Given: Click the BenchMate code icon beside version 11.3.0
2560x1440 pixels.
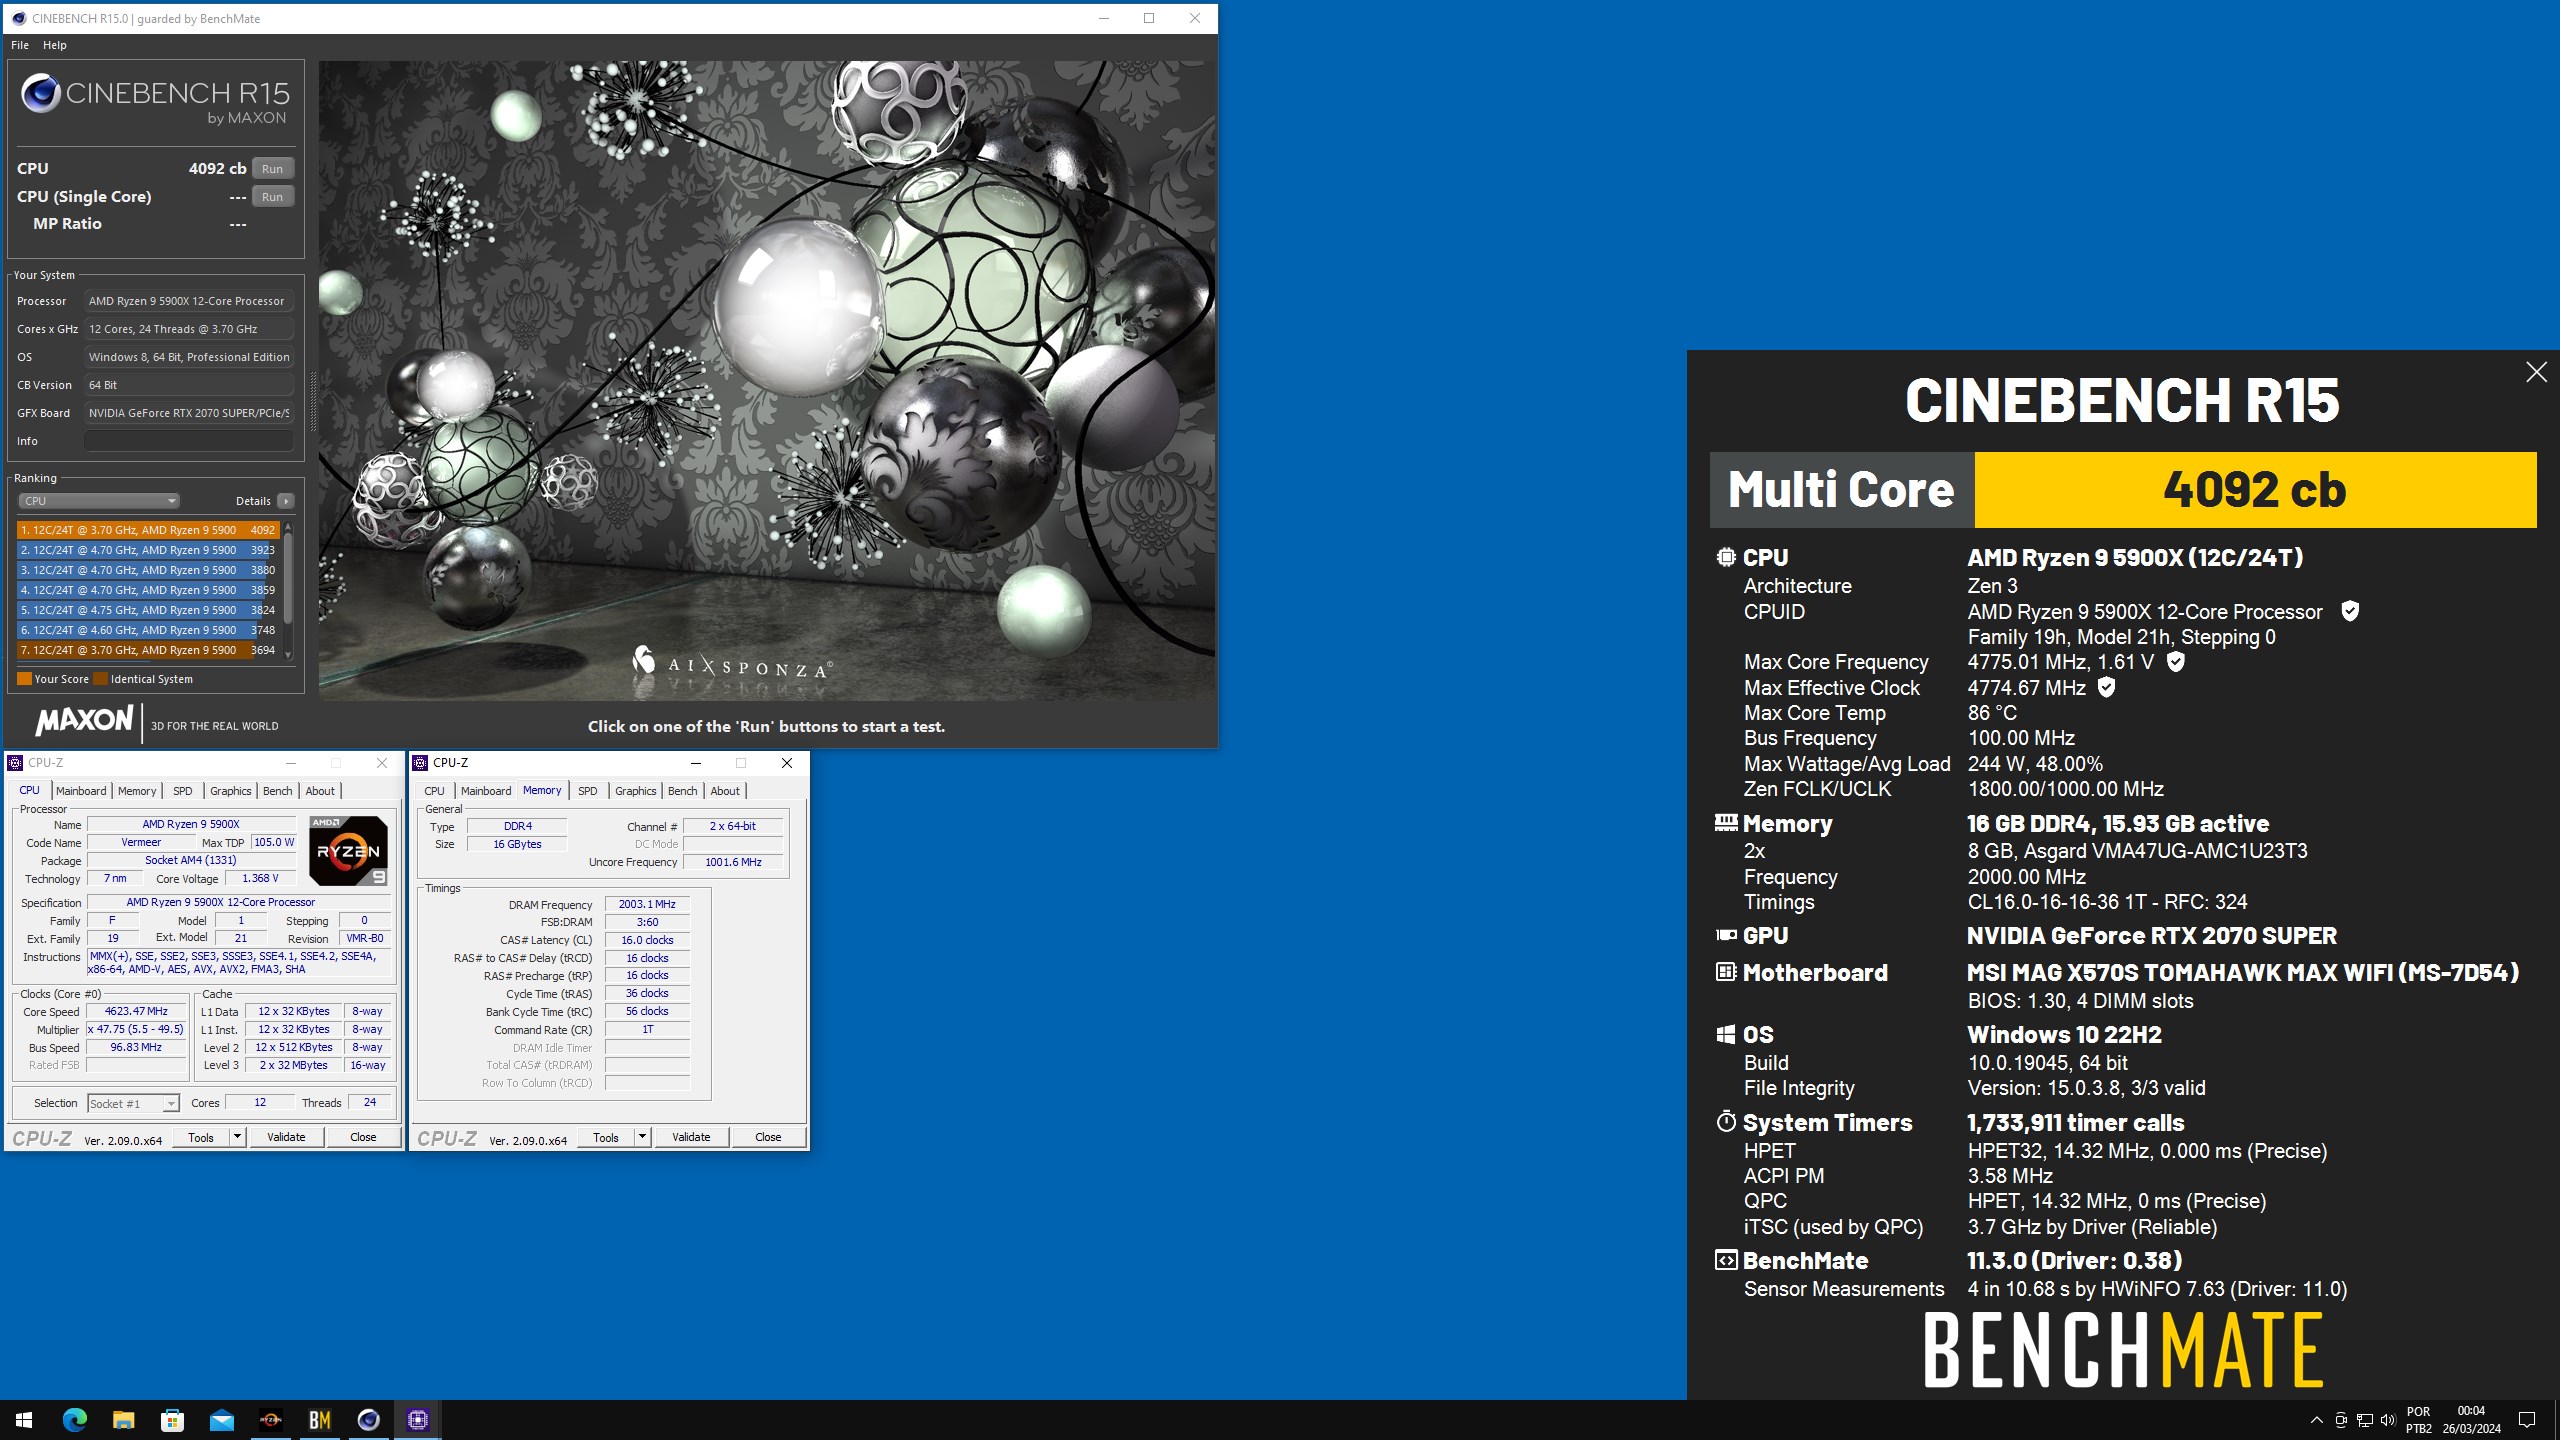Looking at the screenshot, I should pyautogui.click(x=1726, y=1260).
